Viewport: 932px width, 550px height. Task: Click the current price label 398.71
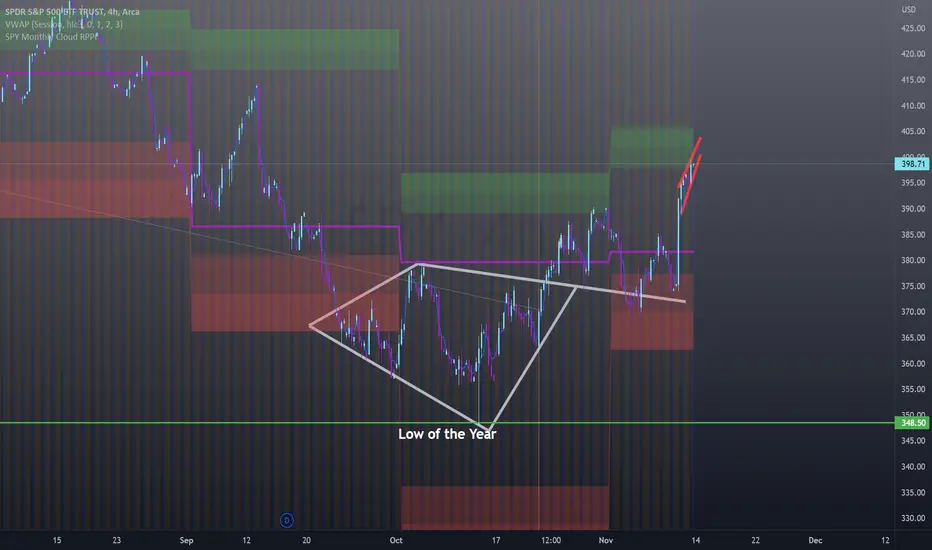(912, 164)
